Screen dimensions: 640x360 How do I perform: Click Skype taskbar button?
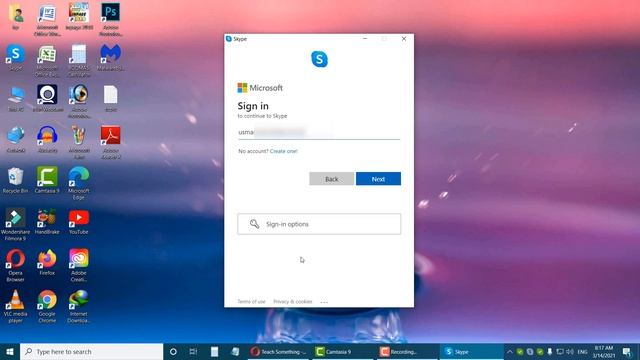coord(471,351)
